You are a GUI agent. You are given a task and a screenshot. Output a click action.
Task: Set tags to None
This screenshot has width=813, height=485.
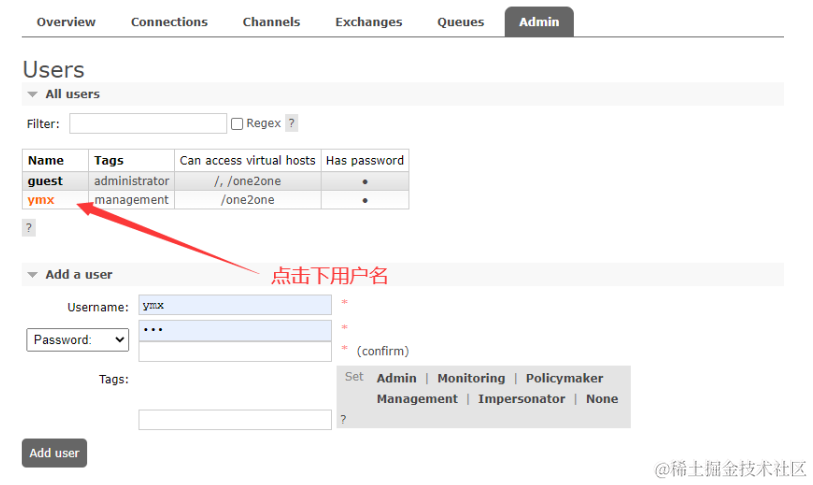tap(602, 399)
